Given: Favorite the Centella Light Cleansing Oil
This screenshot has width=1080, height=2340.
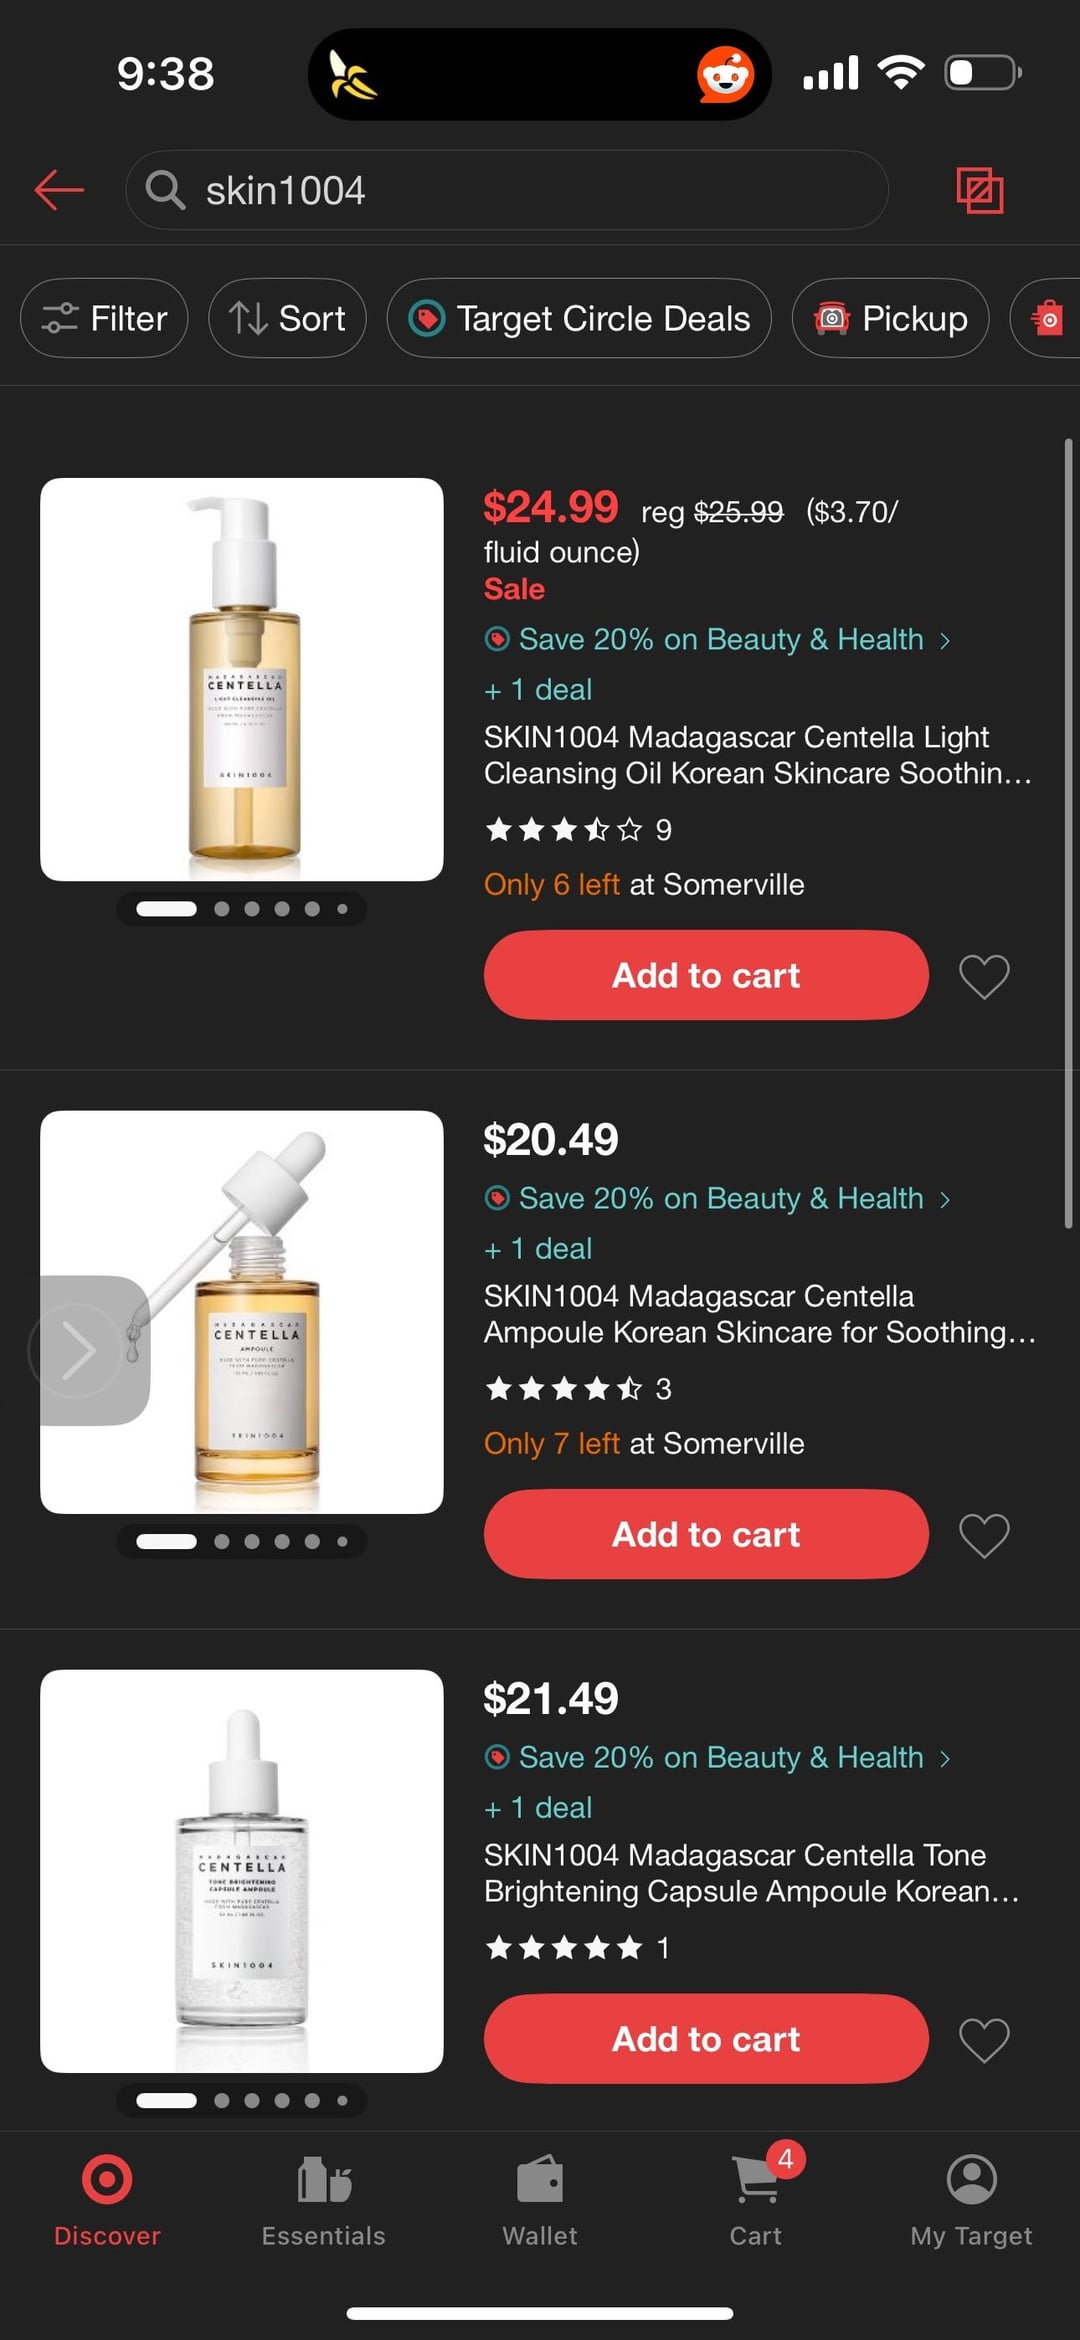Looking at the screenshot, I should pos(984,976).
